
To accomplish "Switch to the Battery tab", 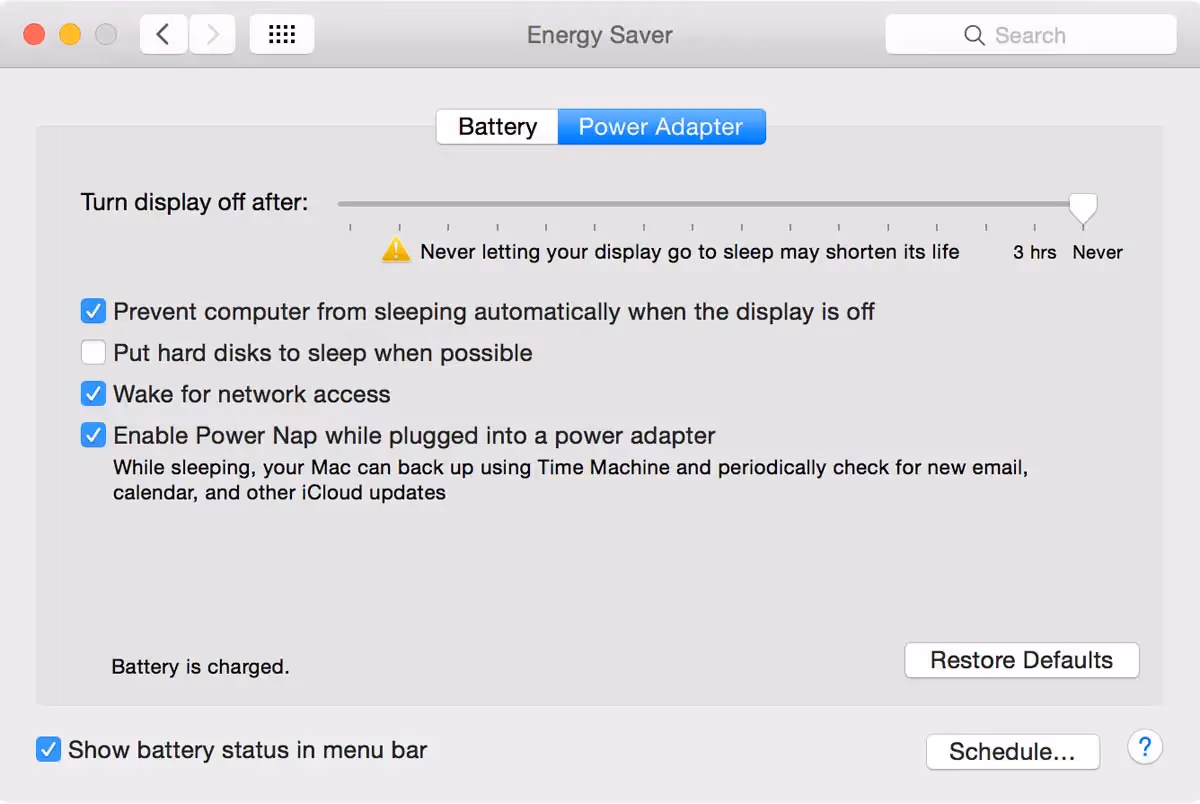I will point(497,126).
